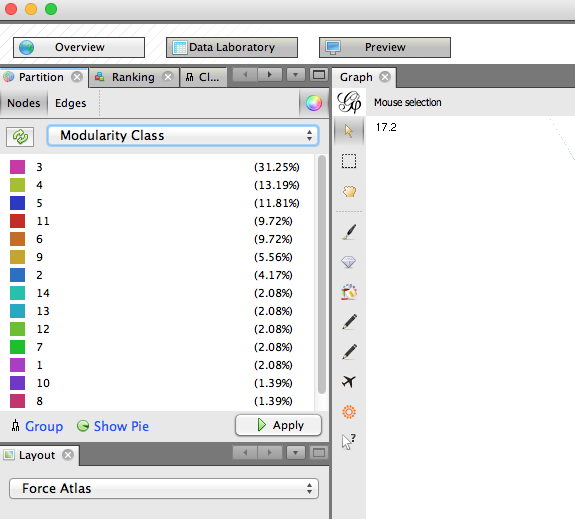Click the partition list vertical scrollbar
This screenshot has height=519, width=575.
pyautogui.click(x=322, y=274)
